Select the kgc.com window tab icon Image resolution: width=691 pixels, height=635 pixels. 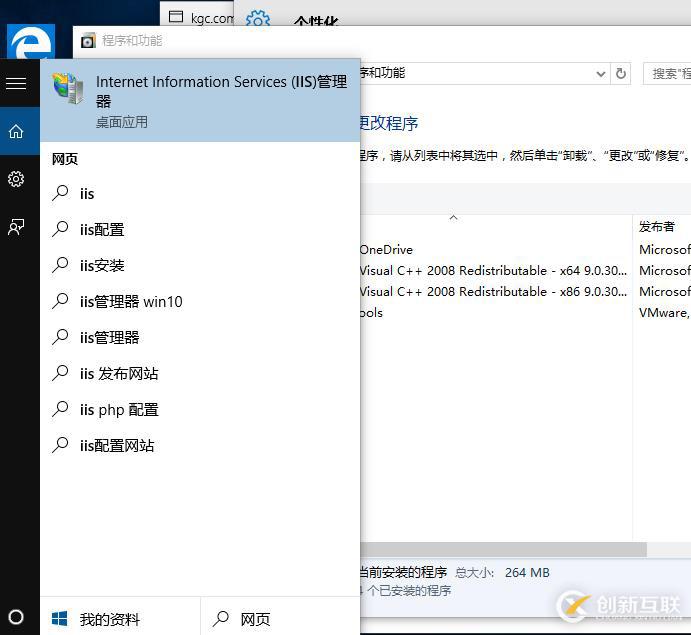(x=176, y=17)
